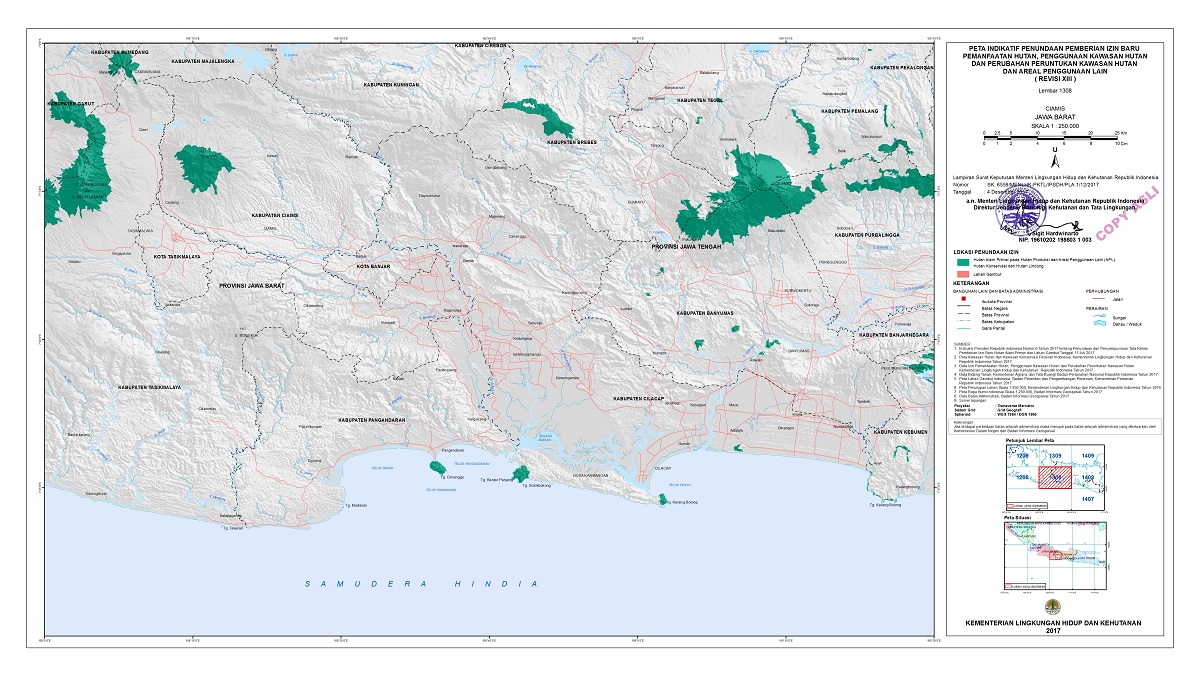The height and width of the screenshot is (677, 1200).
Task: Click the 'KABUPATEN PANGANDARAN' map label
Action: pyautogui.click(x=370, y=421)
